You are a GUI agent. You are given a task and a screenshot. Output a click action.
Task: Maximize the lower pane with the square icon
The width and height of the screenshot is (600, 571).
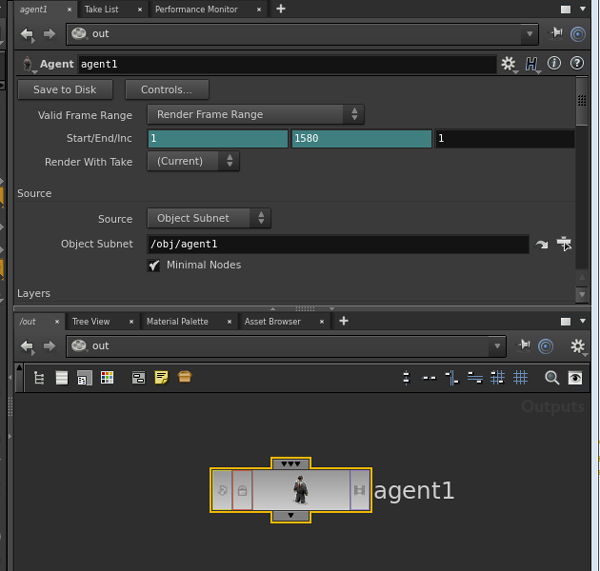click(566, 322)
